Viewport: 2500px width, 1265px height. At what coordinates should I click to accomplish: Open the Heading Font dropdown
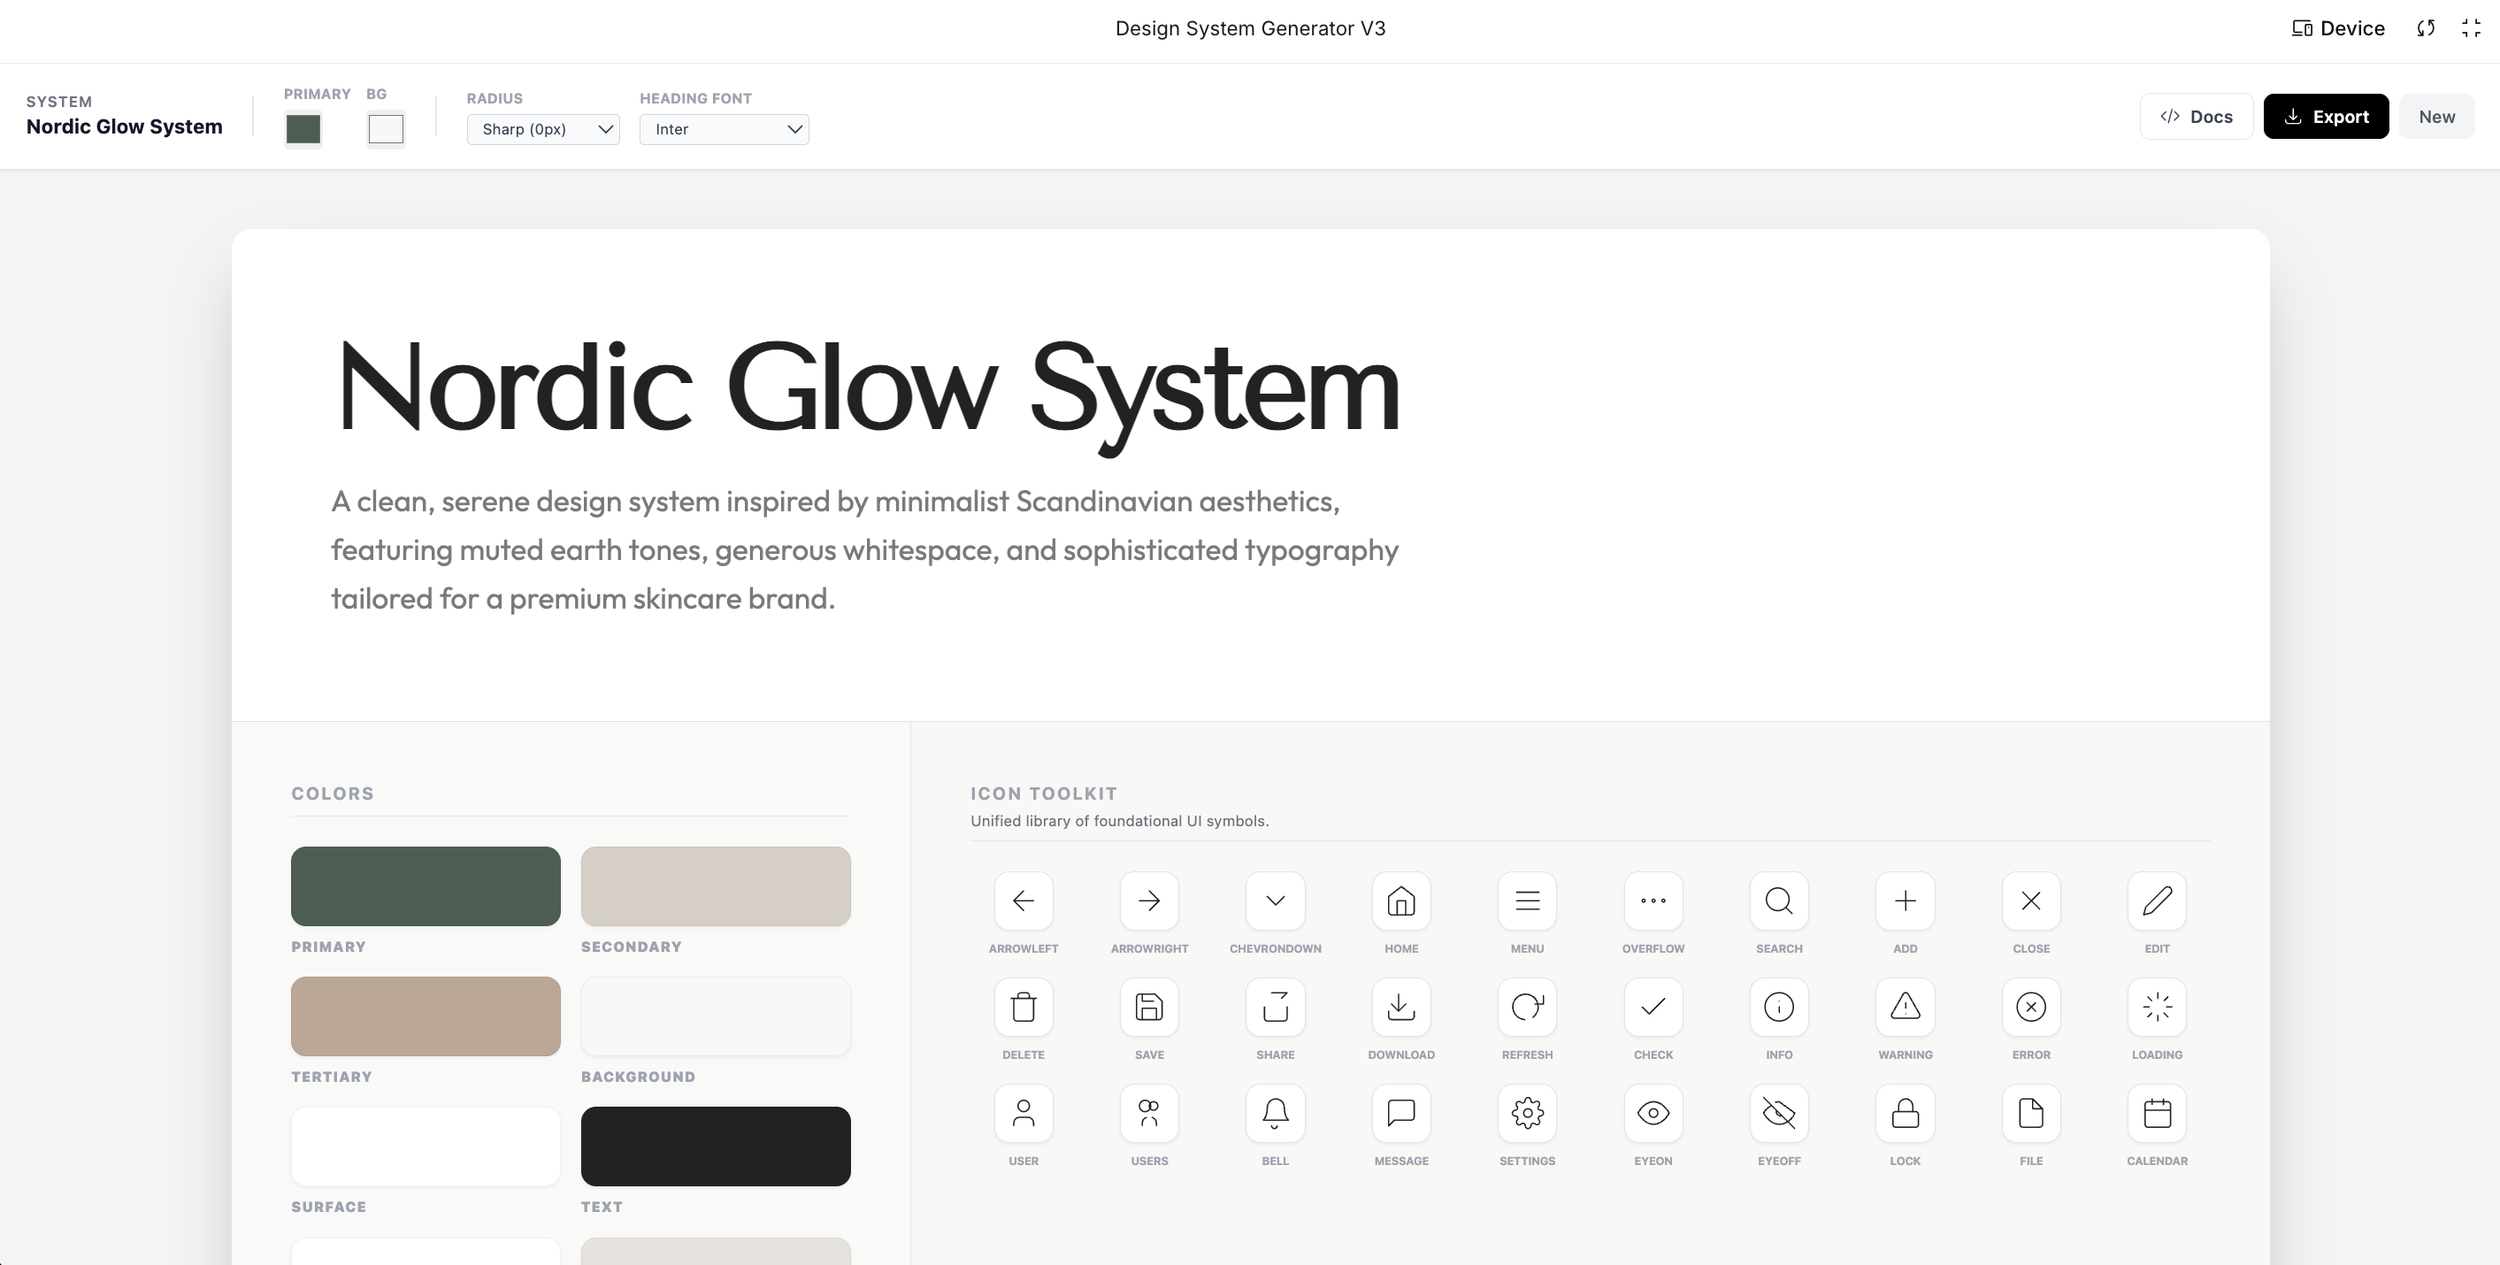724,129
